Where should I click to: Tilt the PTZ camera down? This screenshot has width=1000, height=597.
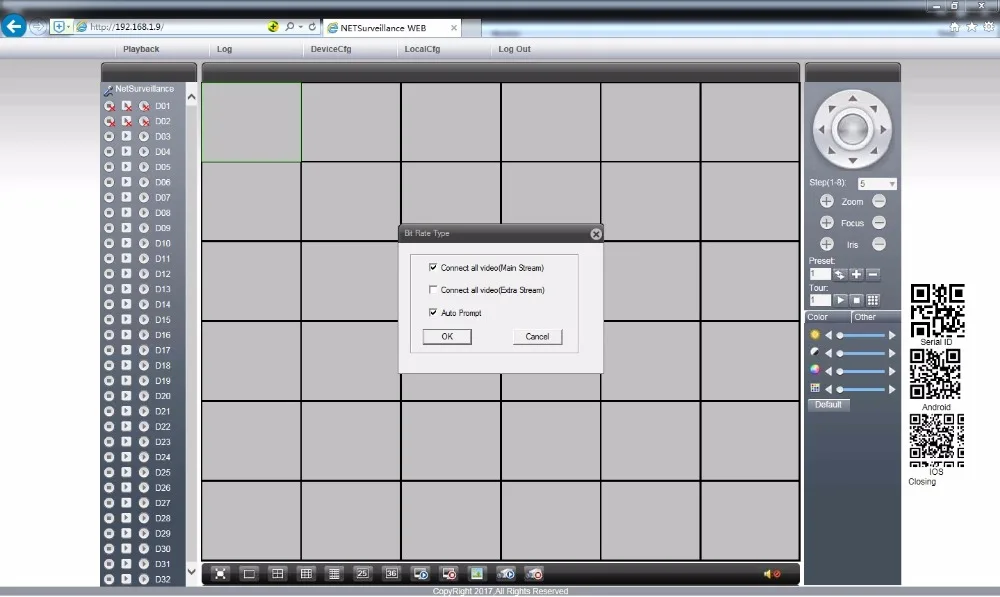click(852, 161)
